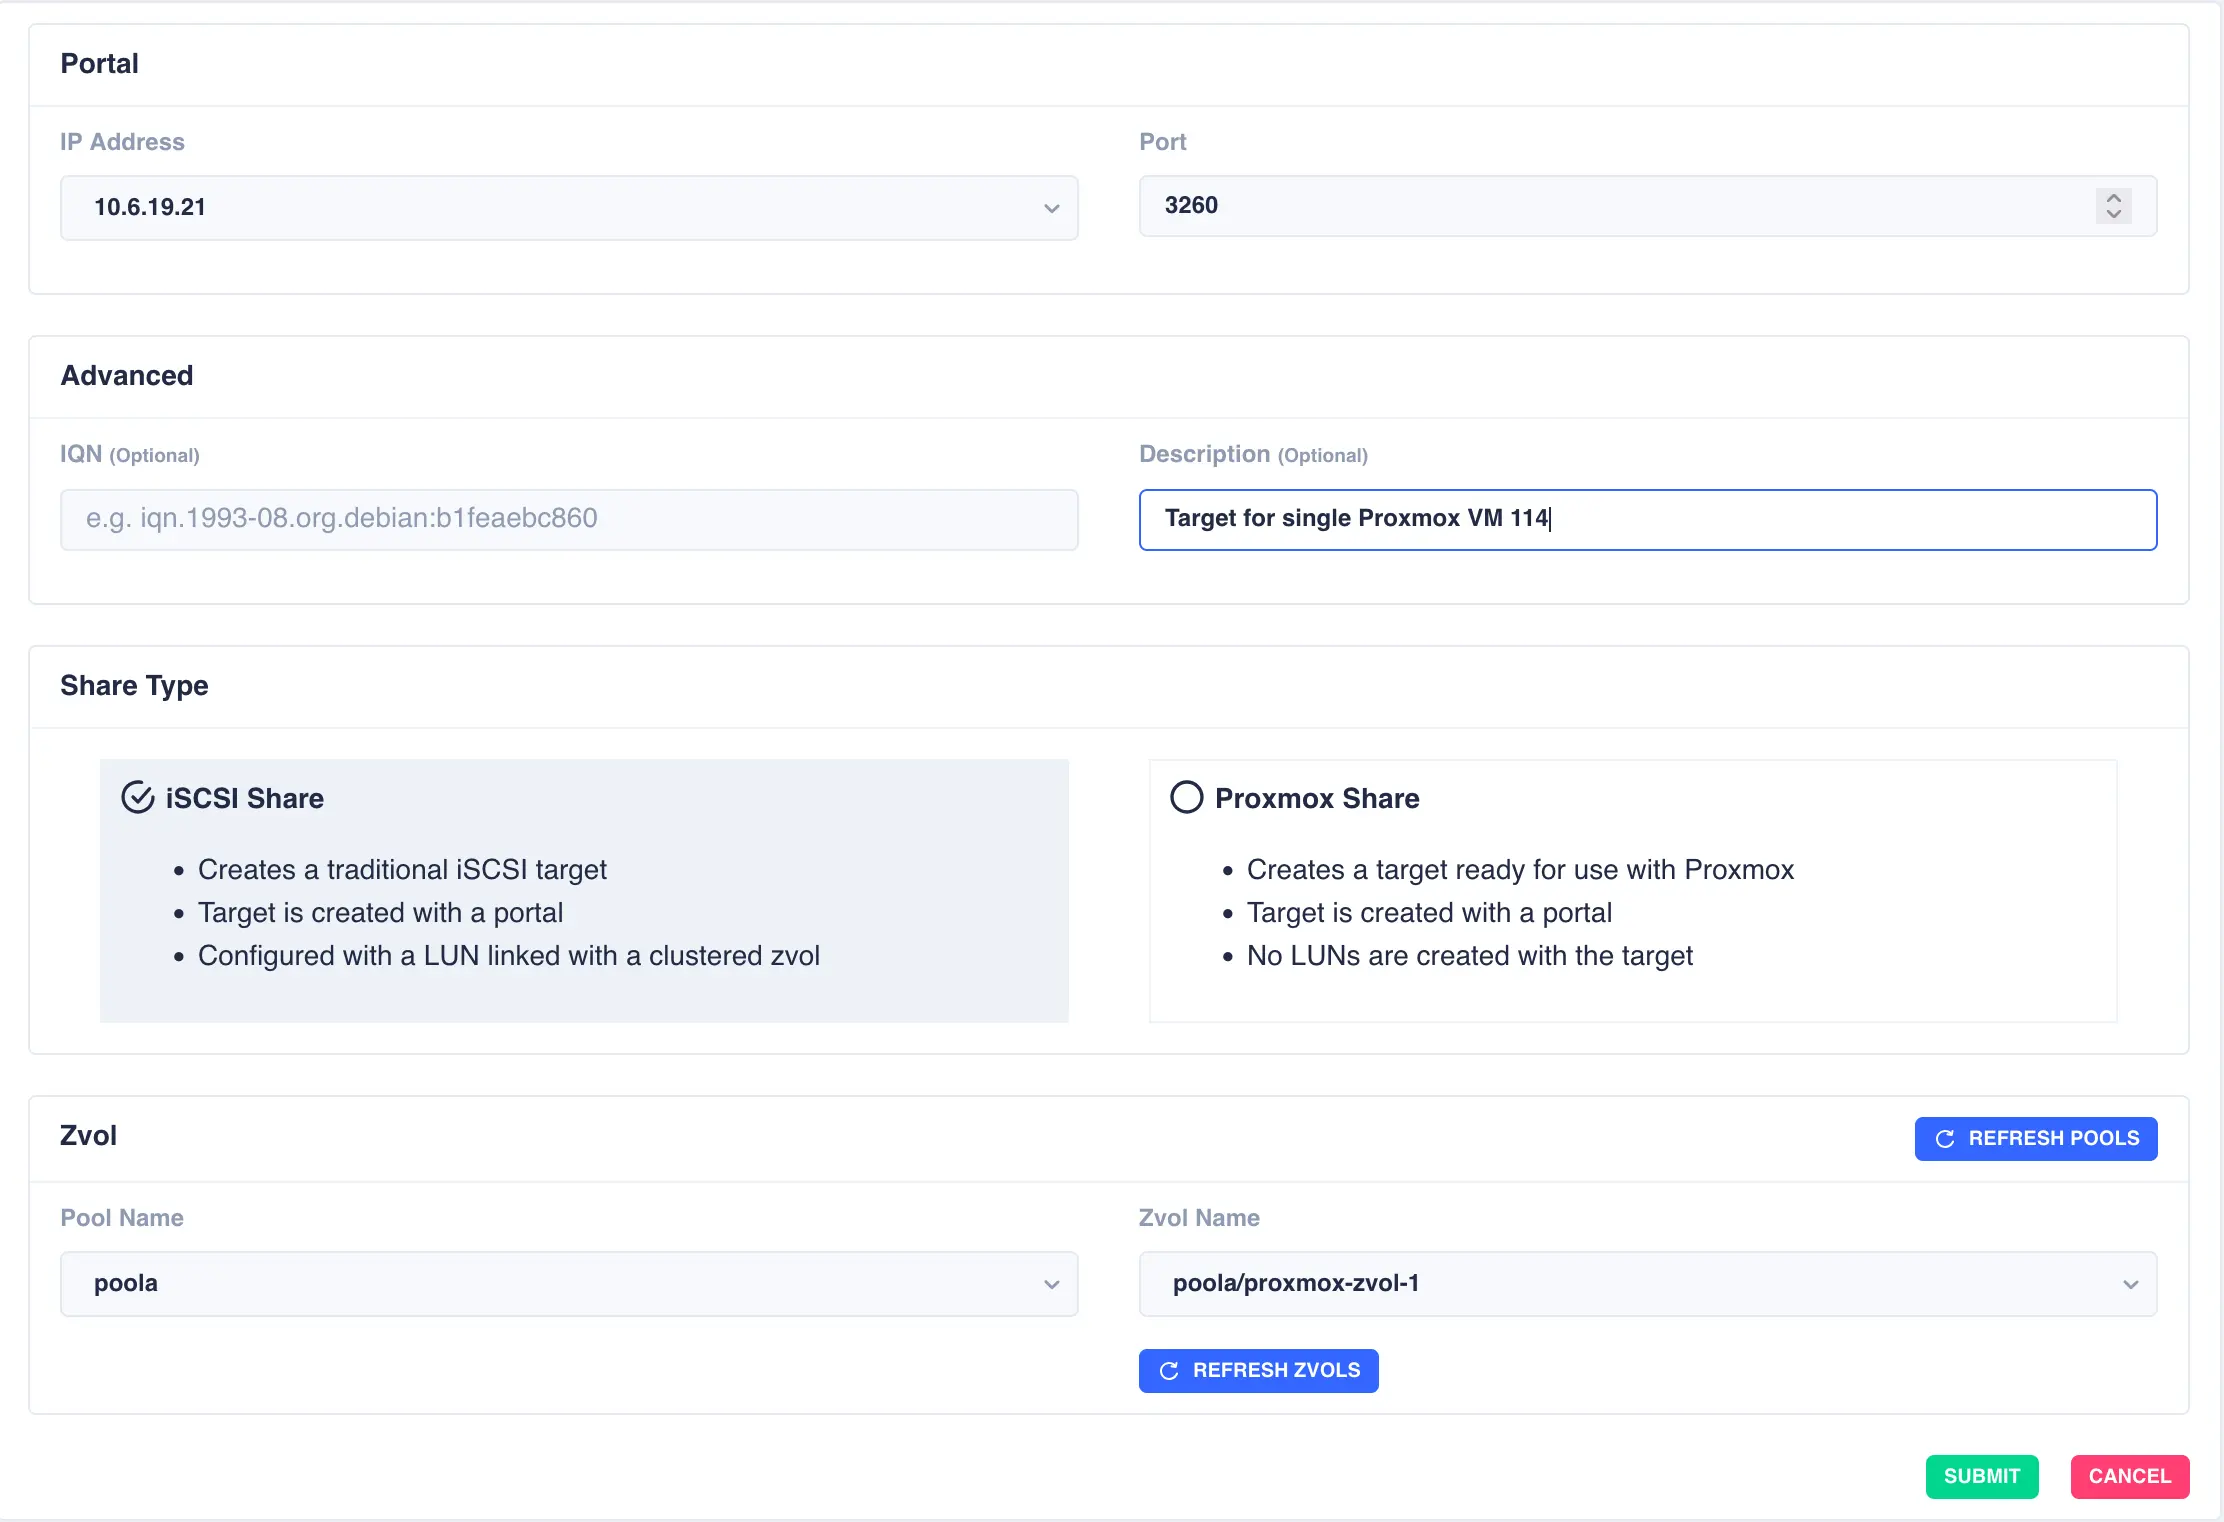This screenshot has width=2224, height=1522.
Task: Click the refresh icon on REFRESH ZVOLS button
Action: (1168, 1370)
